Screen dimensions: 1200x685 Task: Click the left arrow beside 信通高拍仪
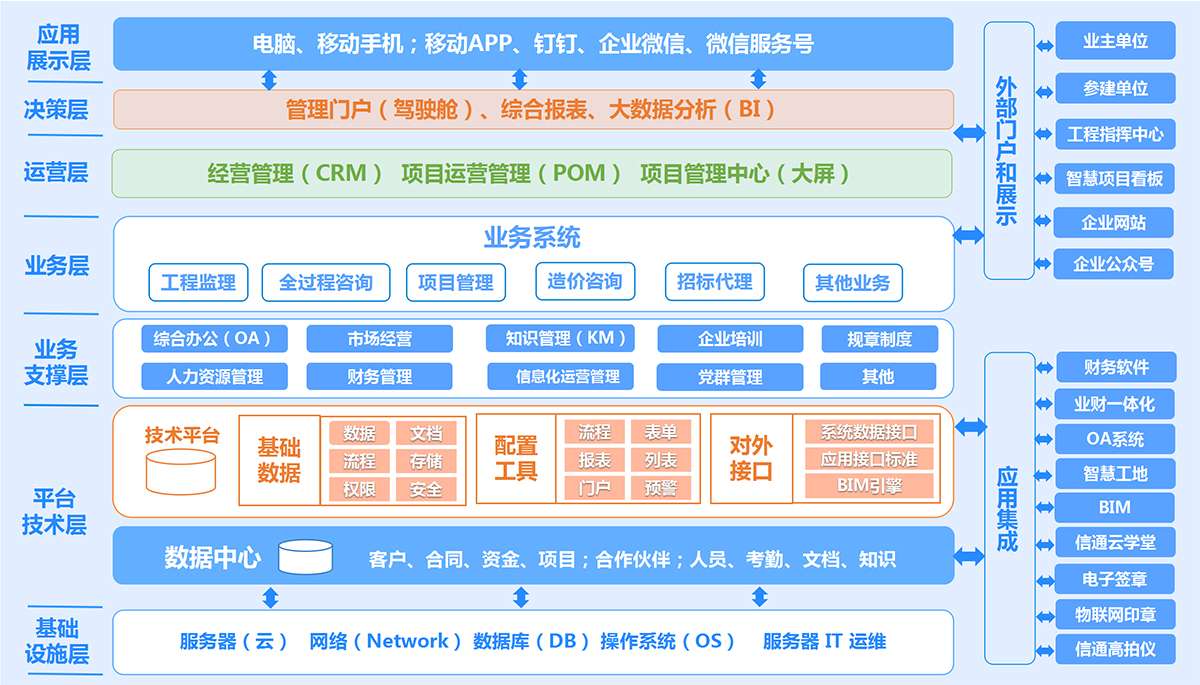1045,649
